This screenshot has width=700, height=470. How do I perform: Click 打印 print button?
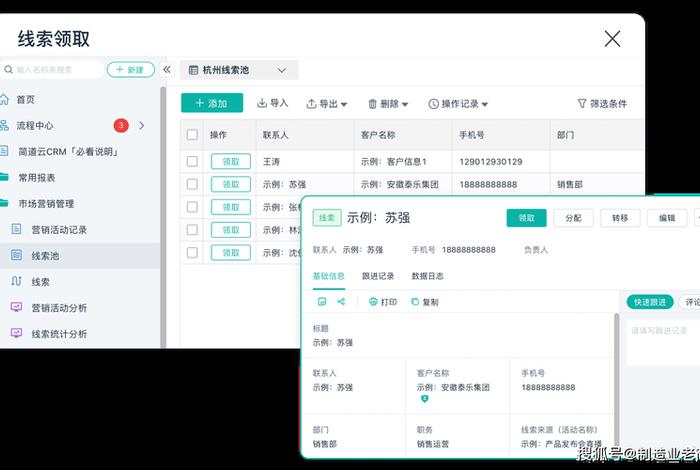[x=383, y=302]
